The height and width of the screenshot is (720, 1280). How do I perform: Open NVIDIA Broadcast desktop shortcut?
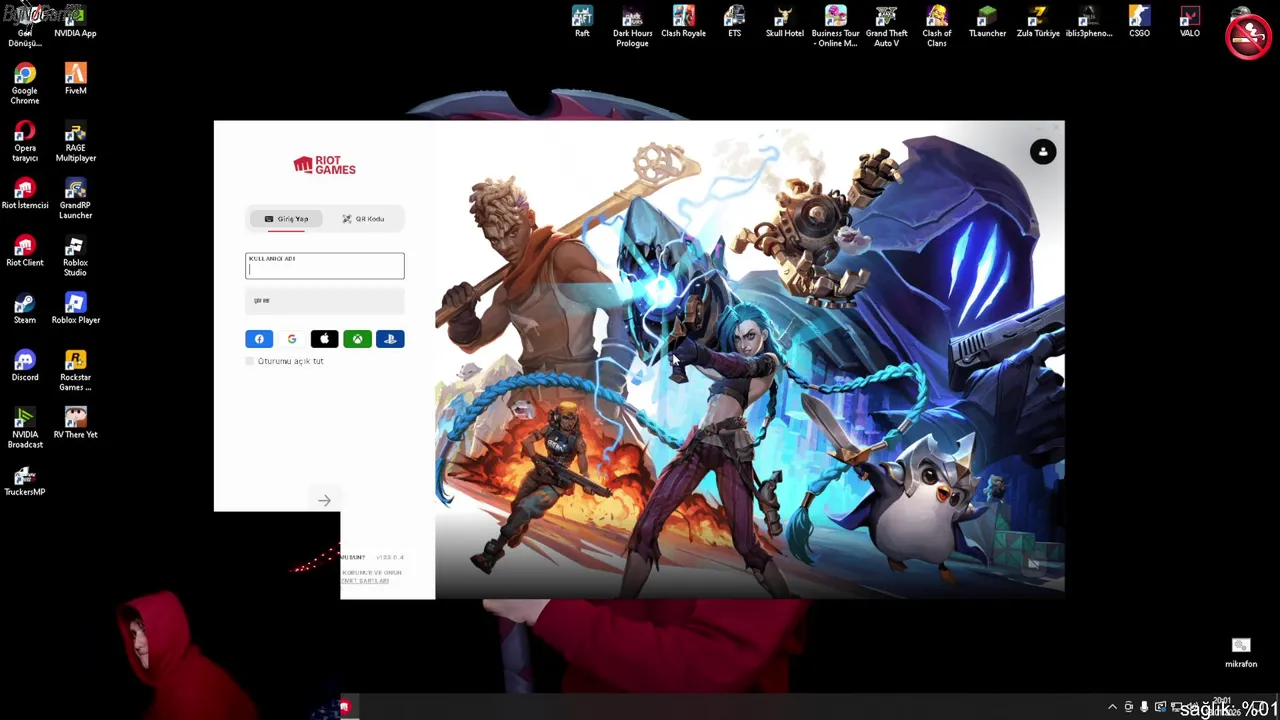[x=25, y=428]
